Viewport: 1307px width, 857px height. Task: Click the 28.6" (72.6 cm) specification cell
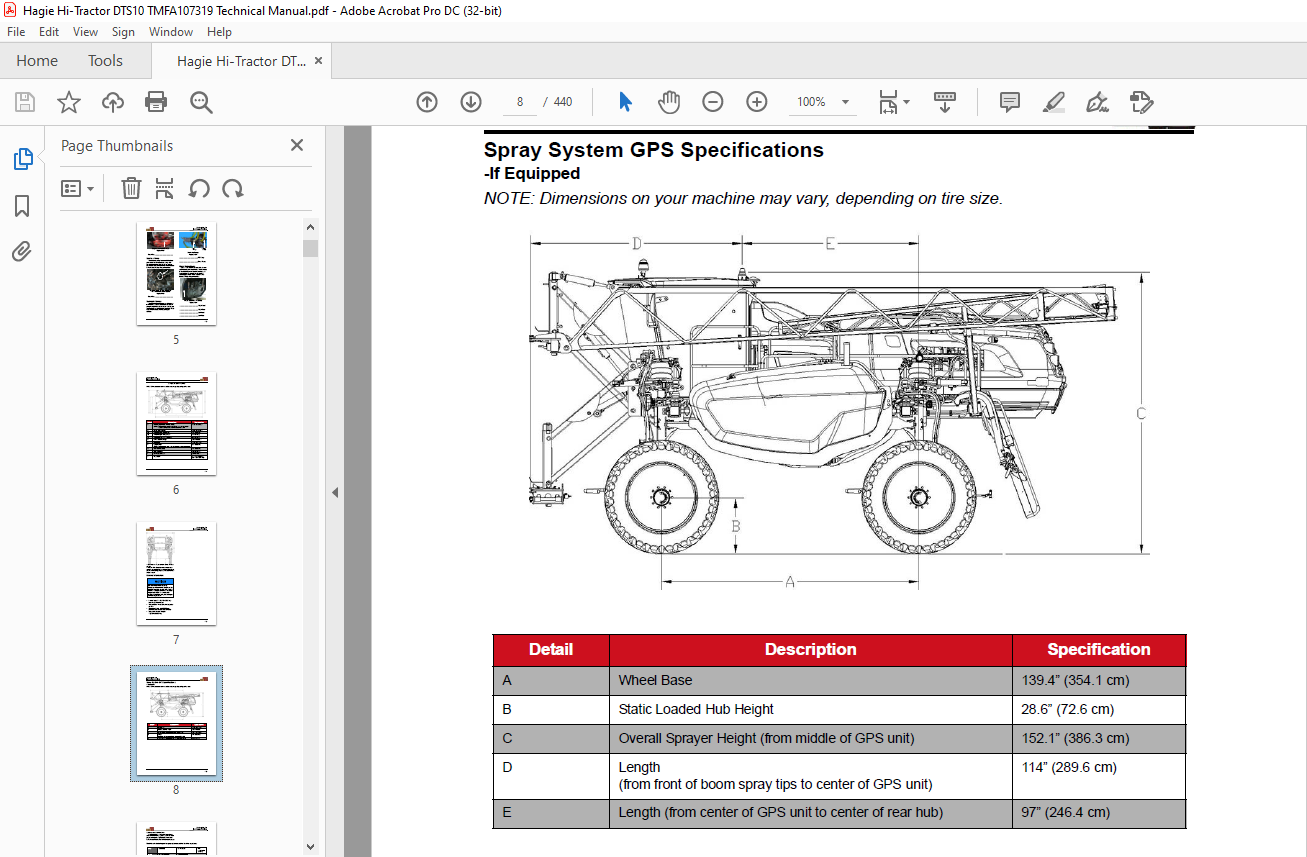pyautogui.click(x=1099, y=709)
